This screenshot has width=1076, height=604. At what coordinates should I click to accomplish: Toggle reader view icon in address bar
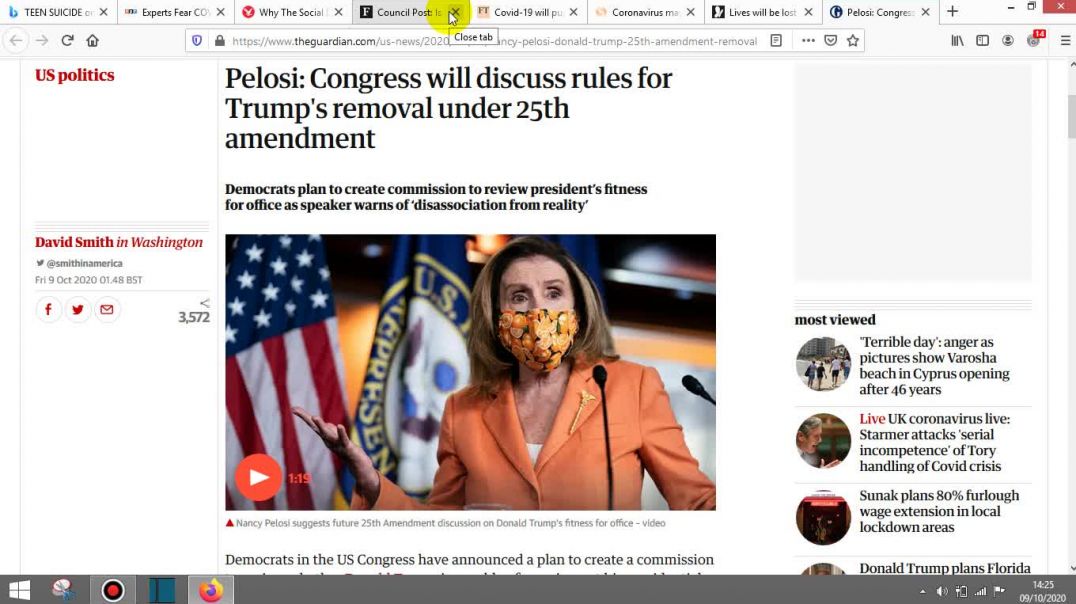pyautogui.click(x=776, y=40)
